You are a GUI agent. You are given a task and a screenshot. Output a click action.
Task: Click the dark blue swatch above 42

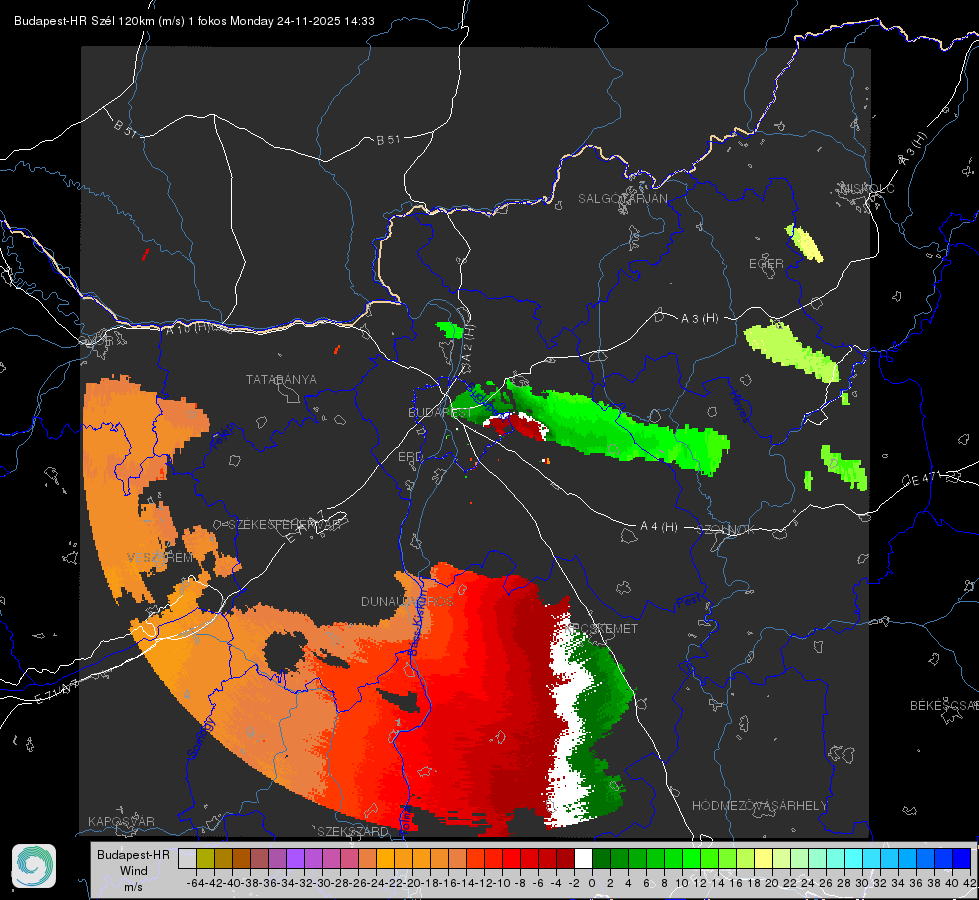962,859
